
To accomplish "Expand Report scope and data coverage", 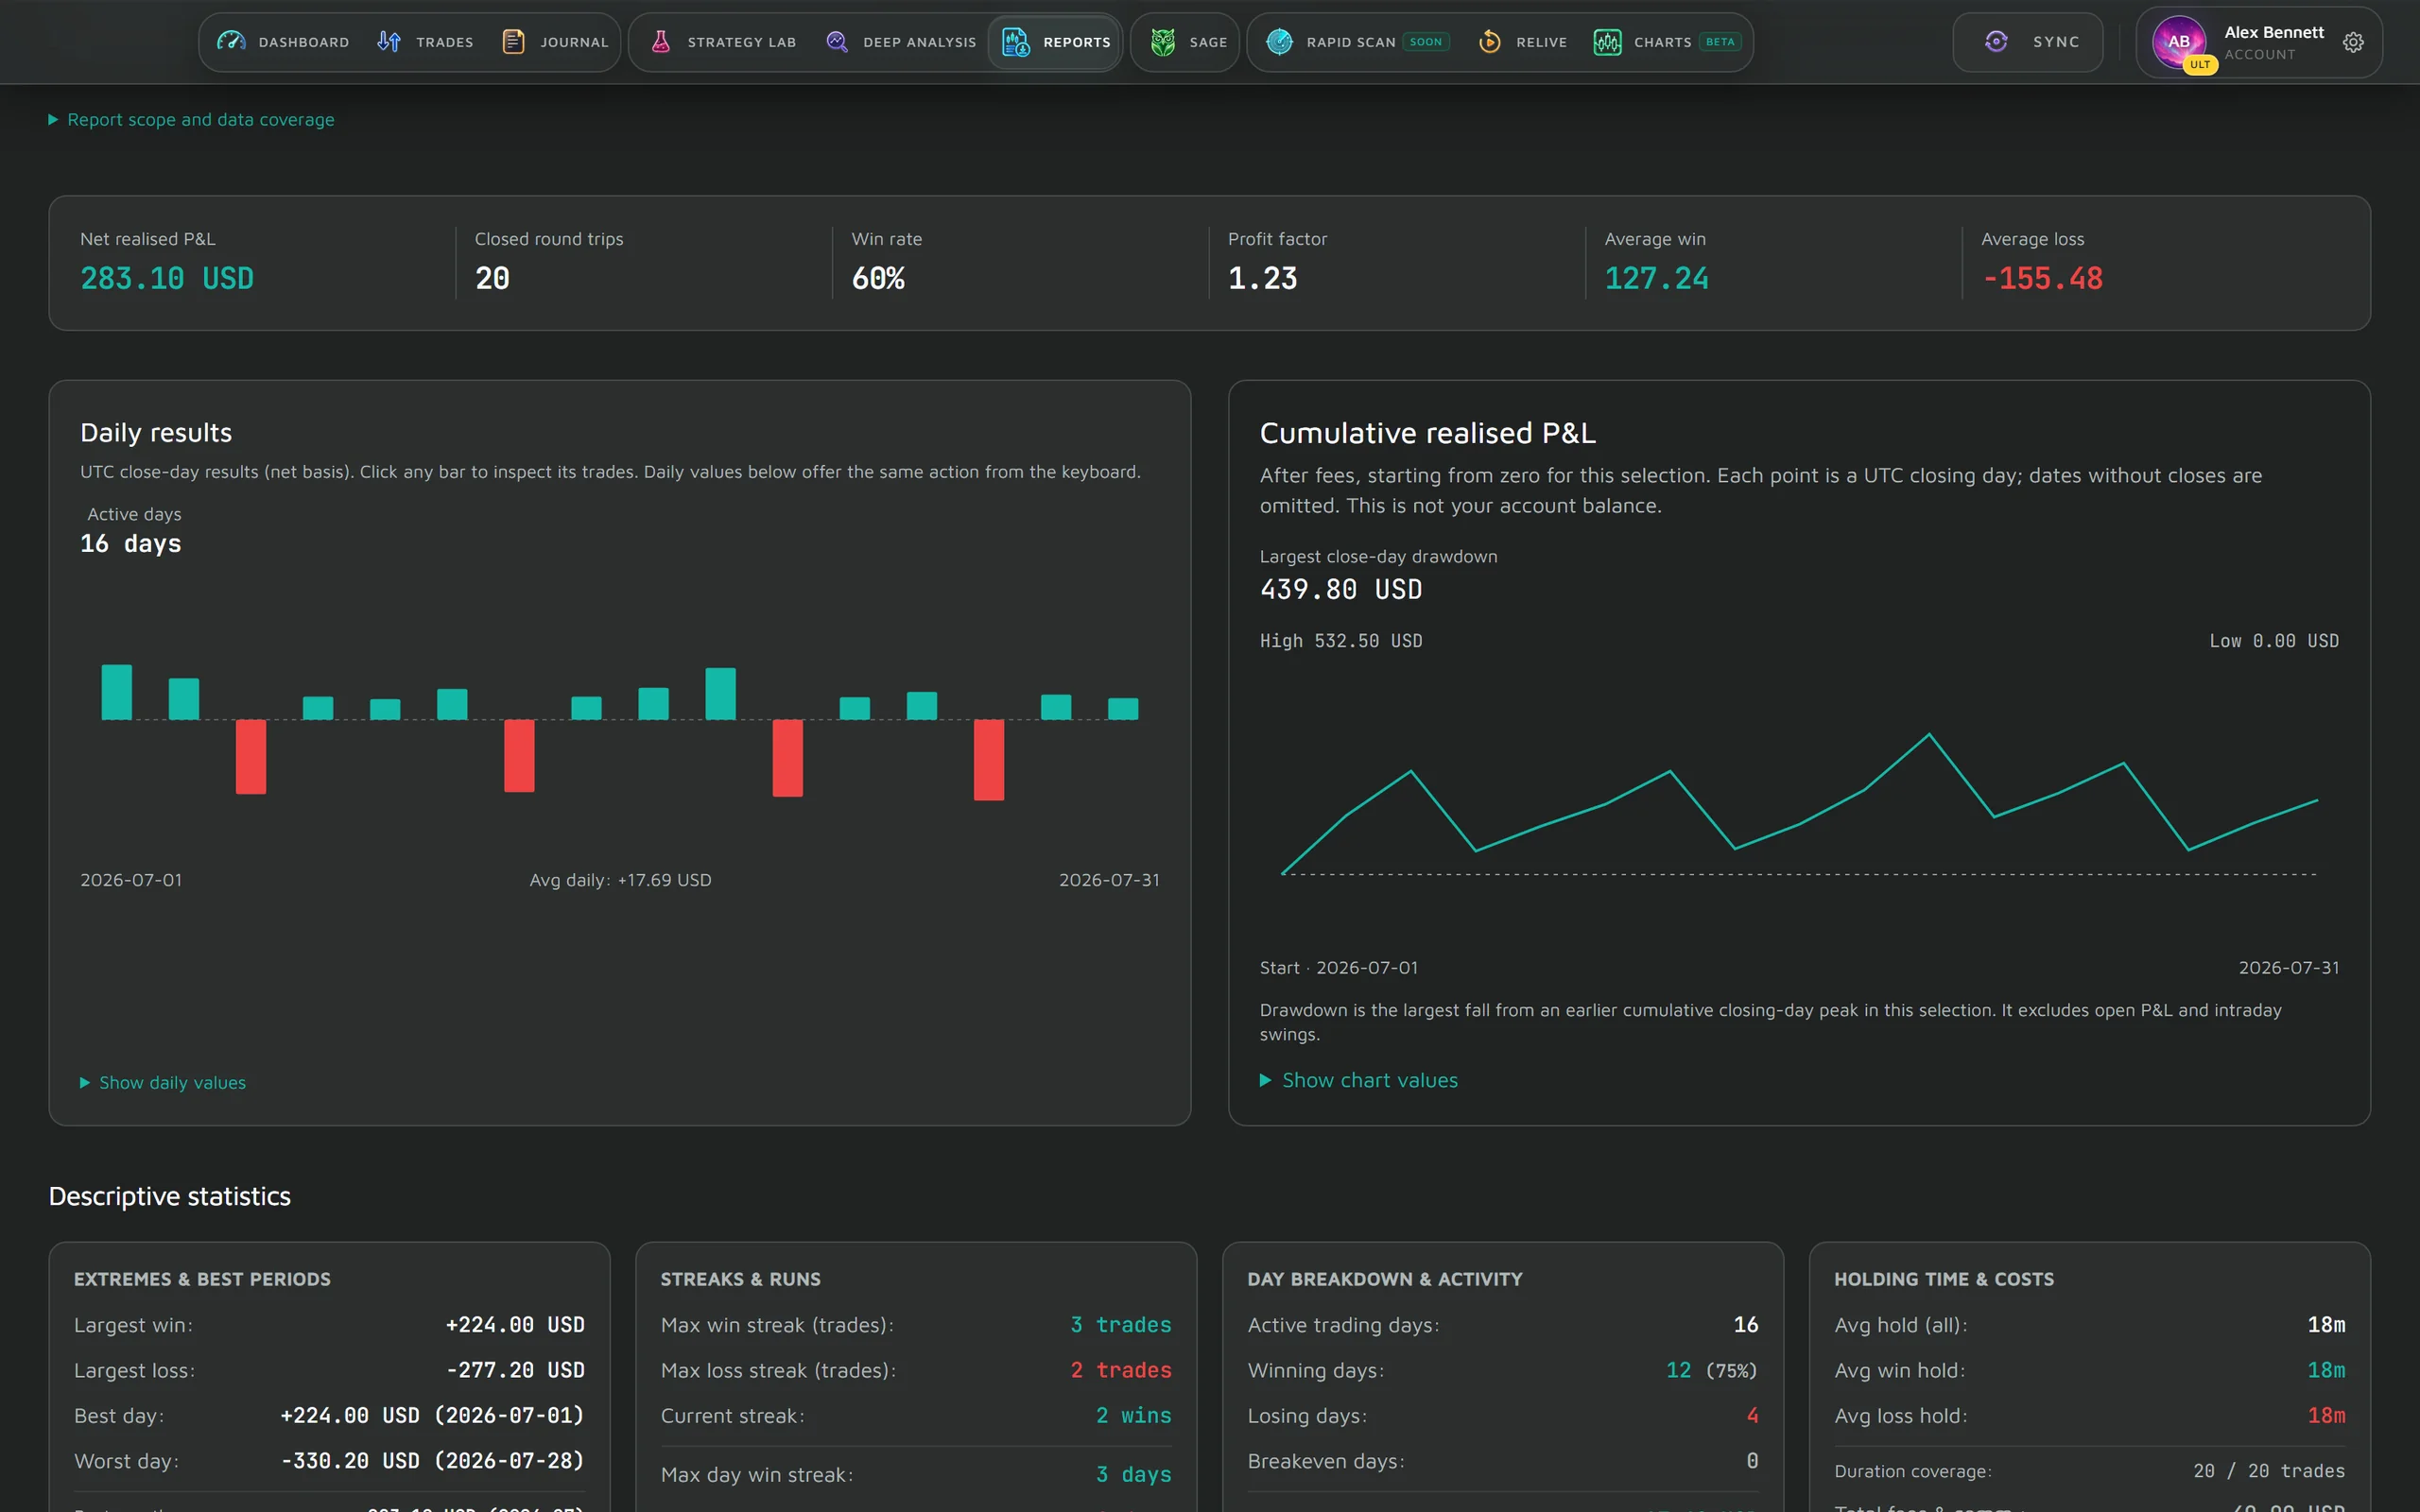I will (x=191, y=120).
